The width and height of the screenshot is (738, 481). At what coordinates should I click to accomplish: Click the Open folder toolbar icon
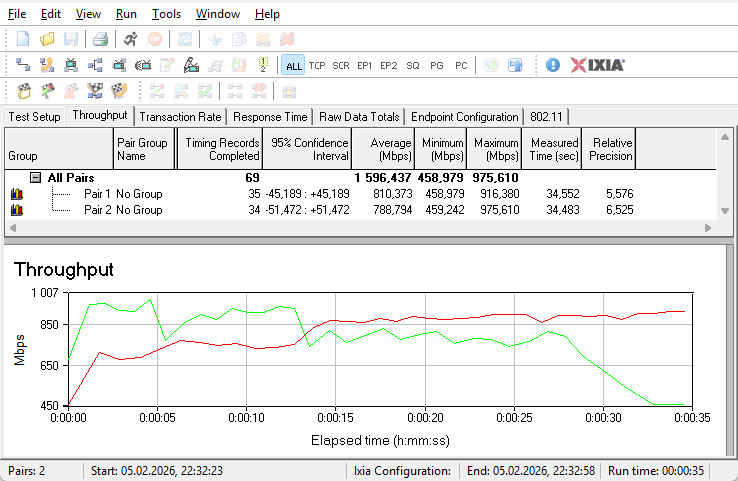(46, 39)
